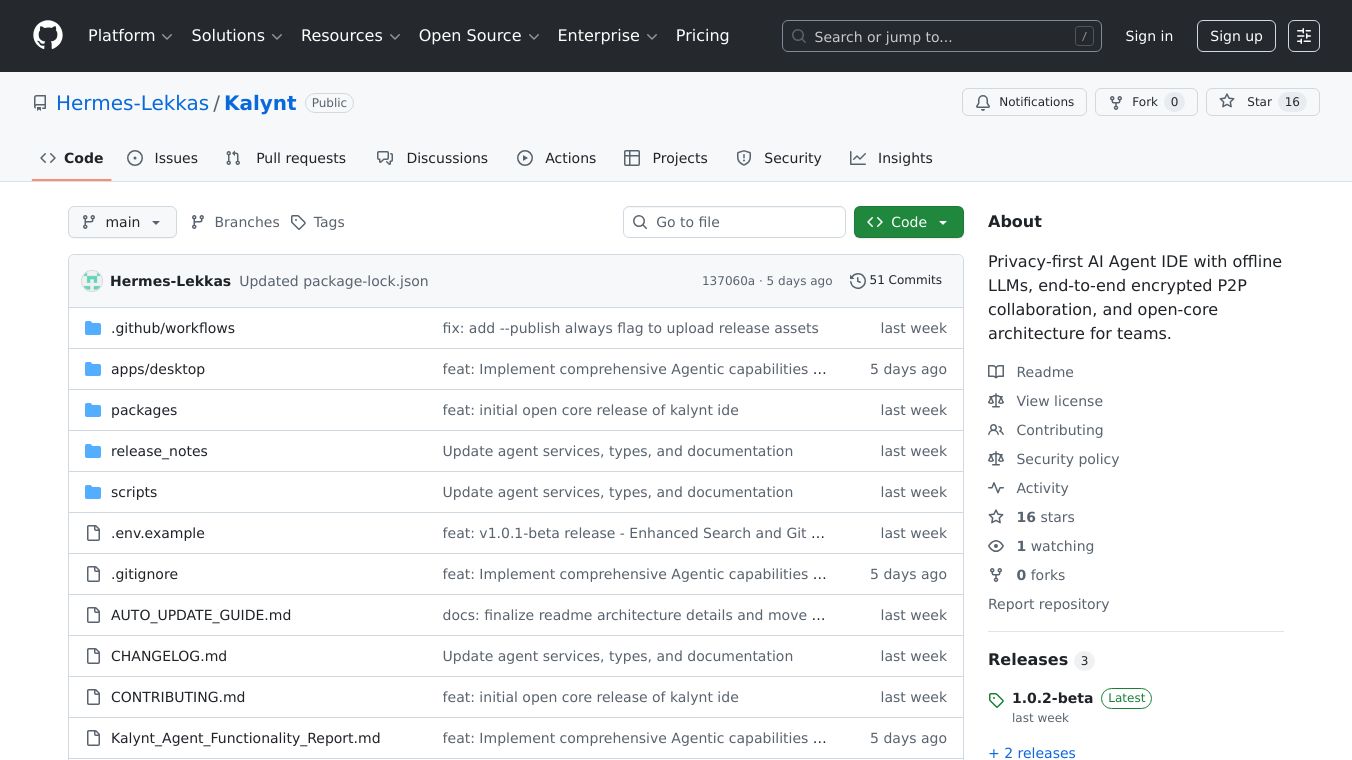
Task: Click the GitHub logo icon
Action: [48, 36]
